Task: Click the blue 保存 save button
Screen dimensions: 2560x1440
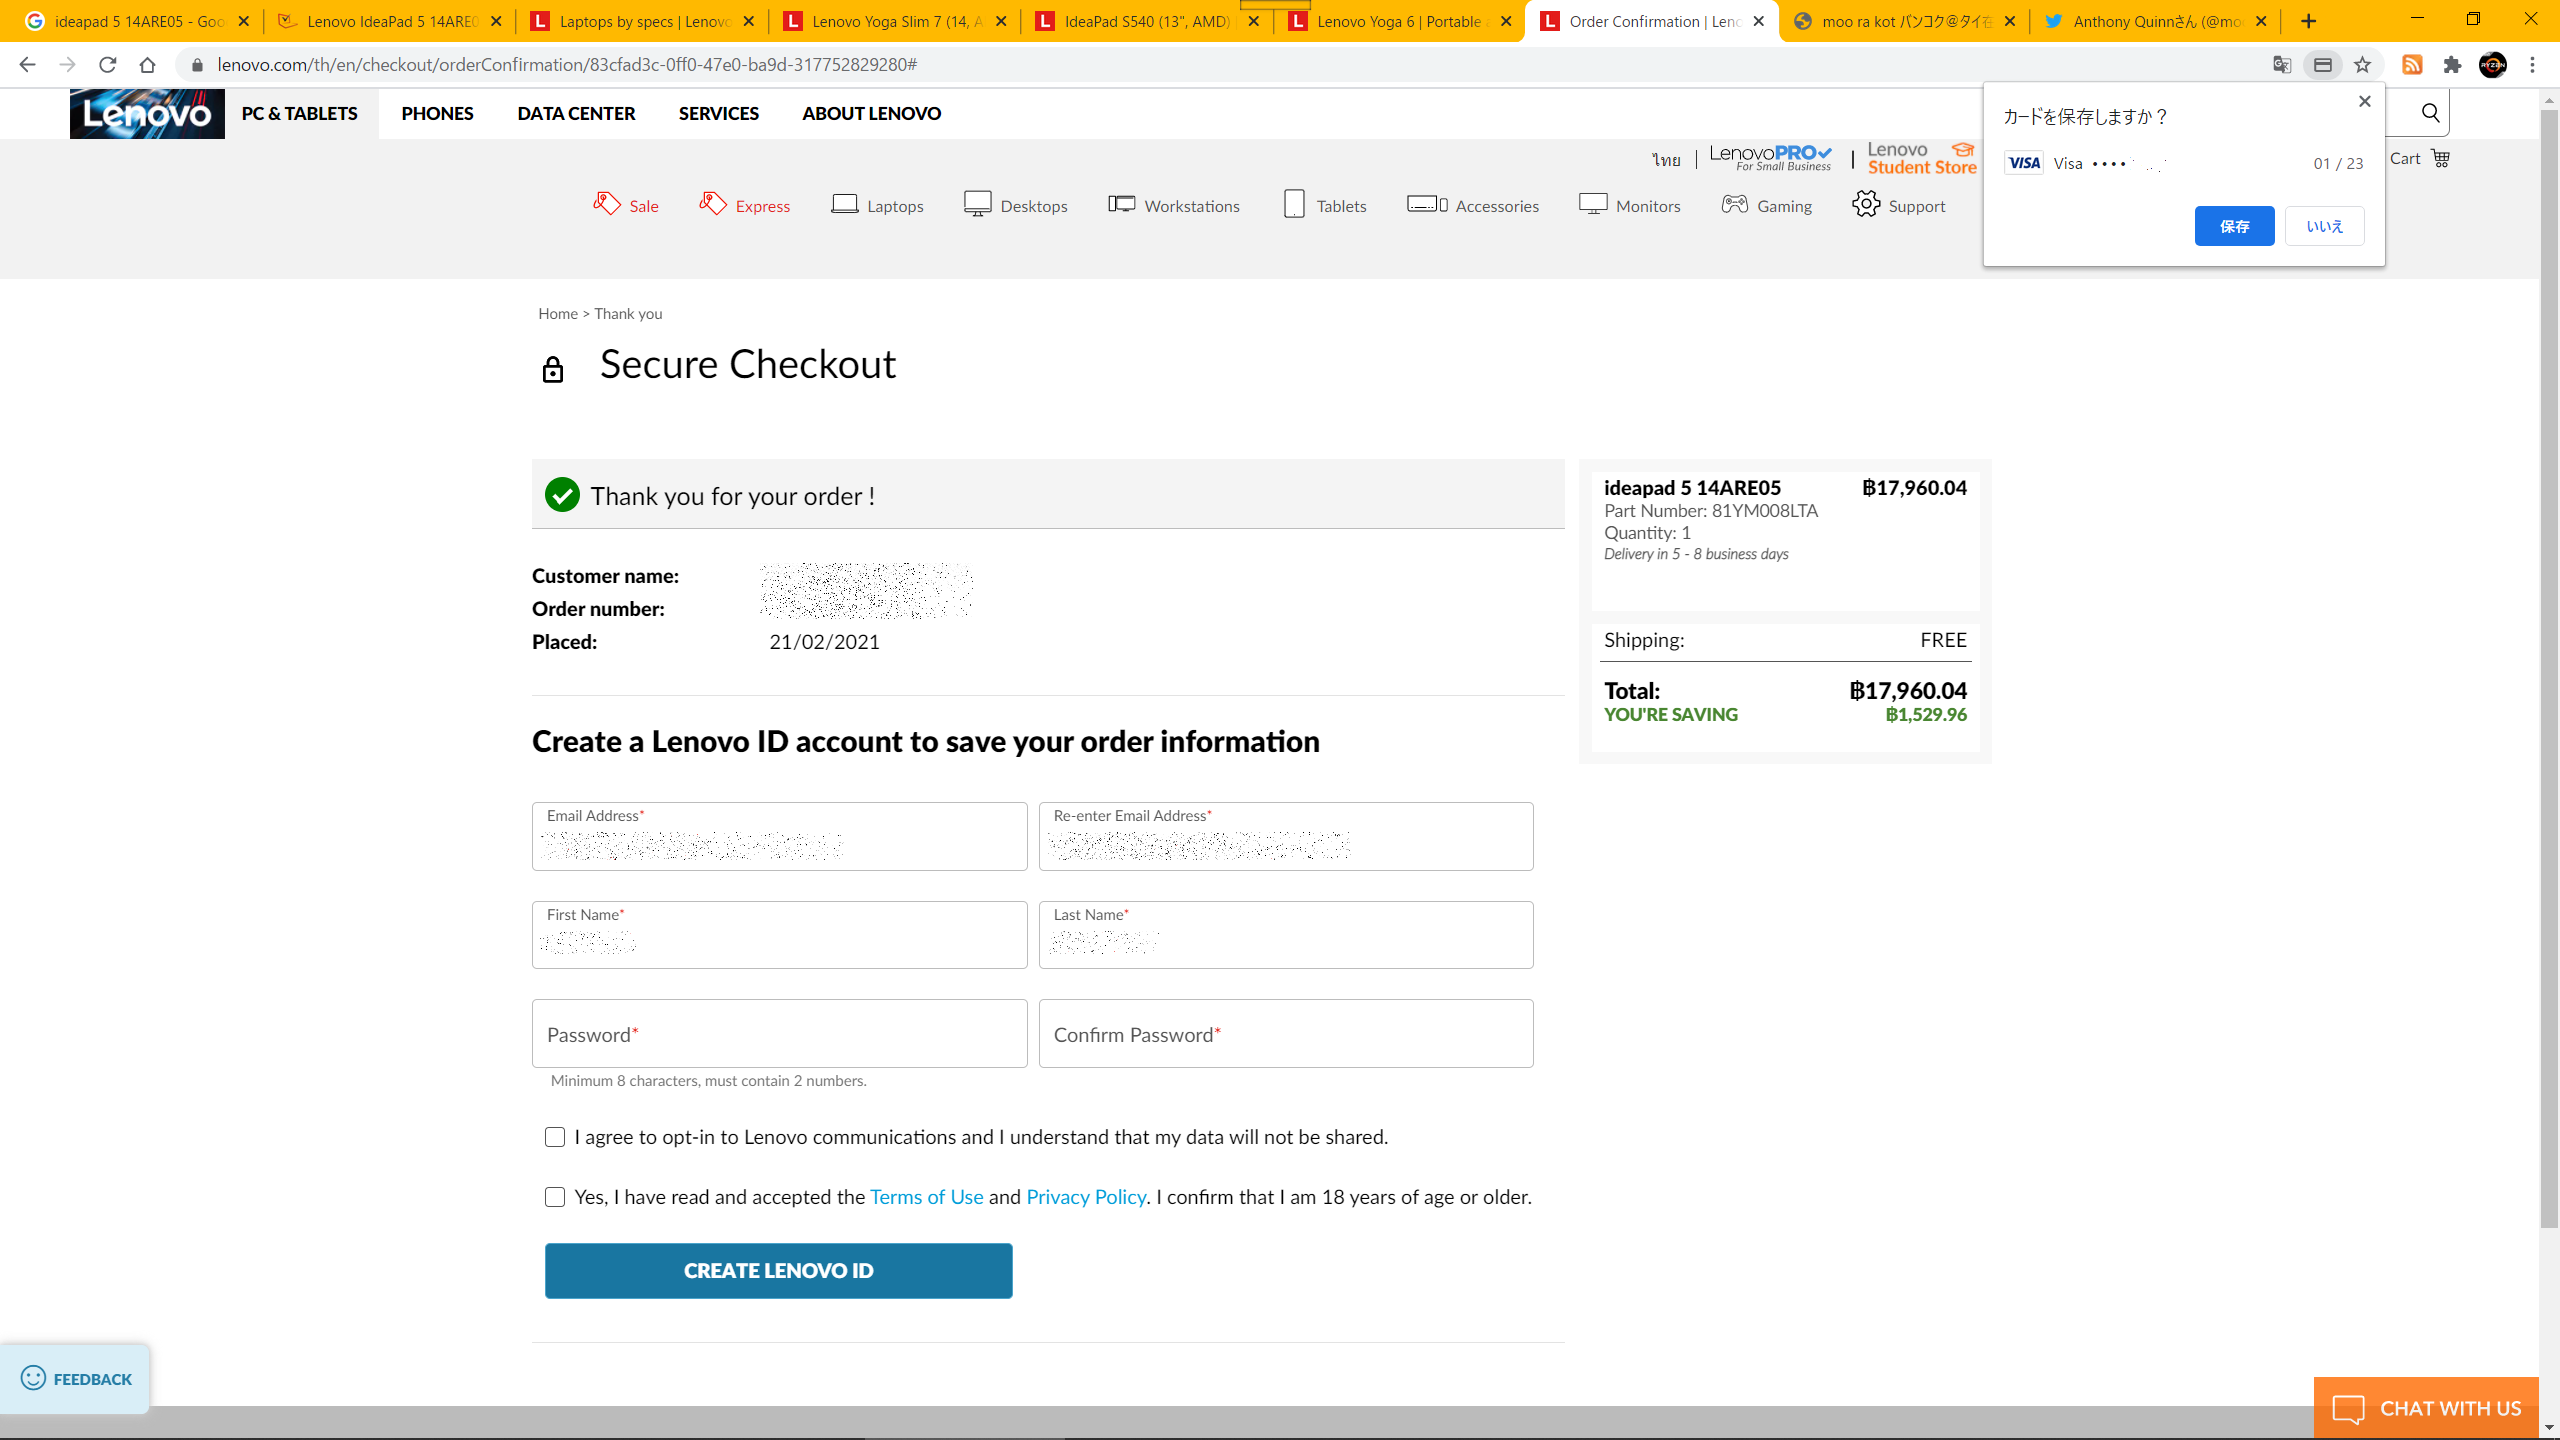Action: [x=2234, y=226]
